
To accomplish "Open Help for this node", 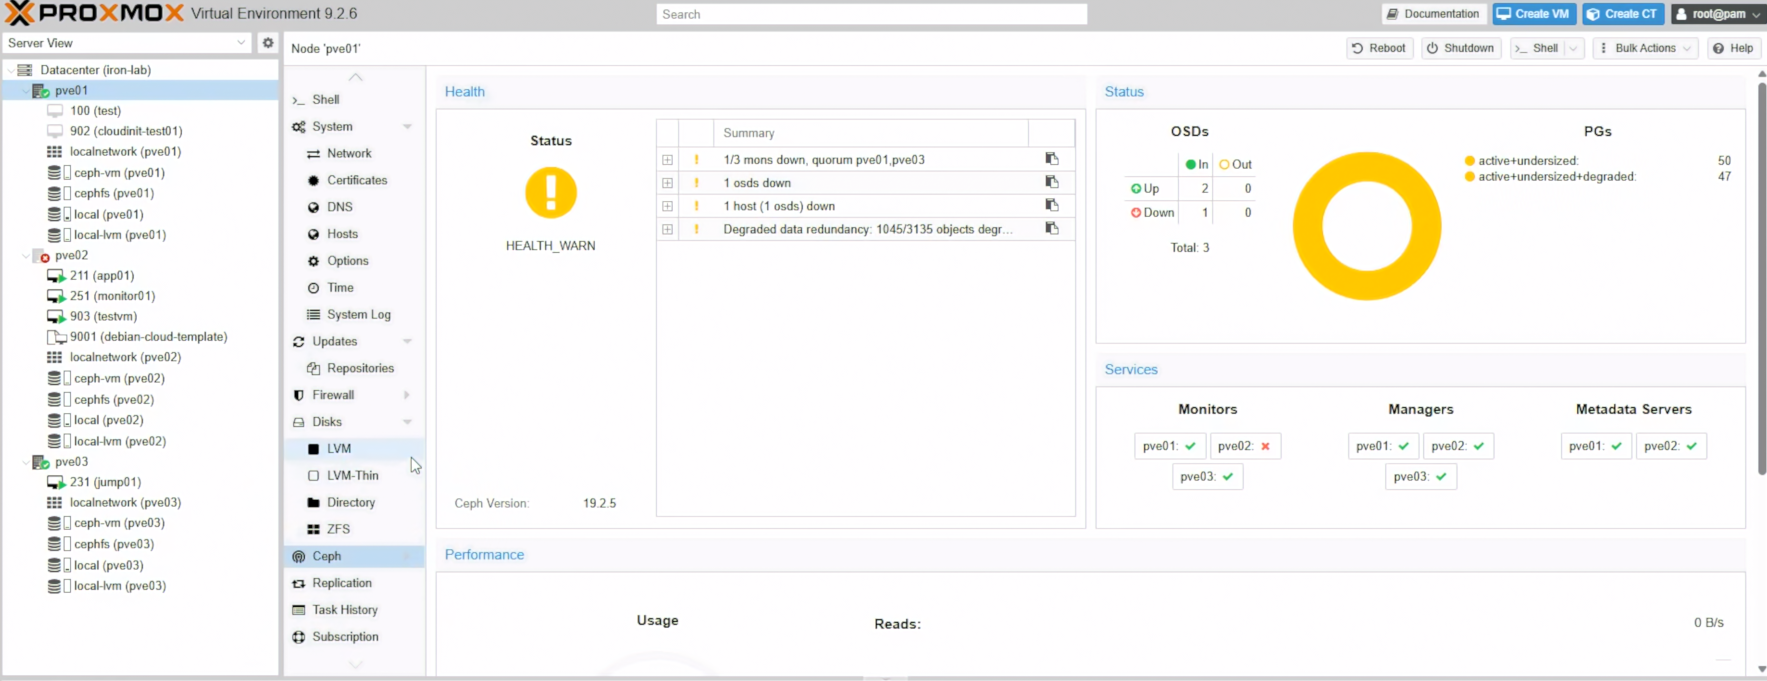I will pyautogui.click(x=1733, y=48).
